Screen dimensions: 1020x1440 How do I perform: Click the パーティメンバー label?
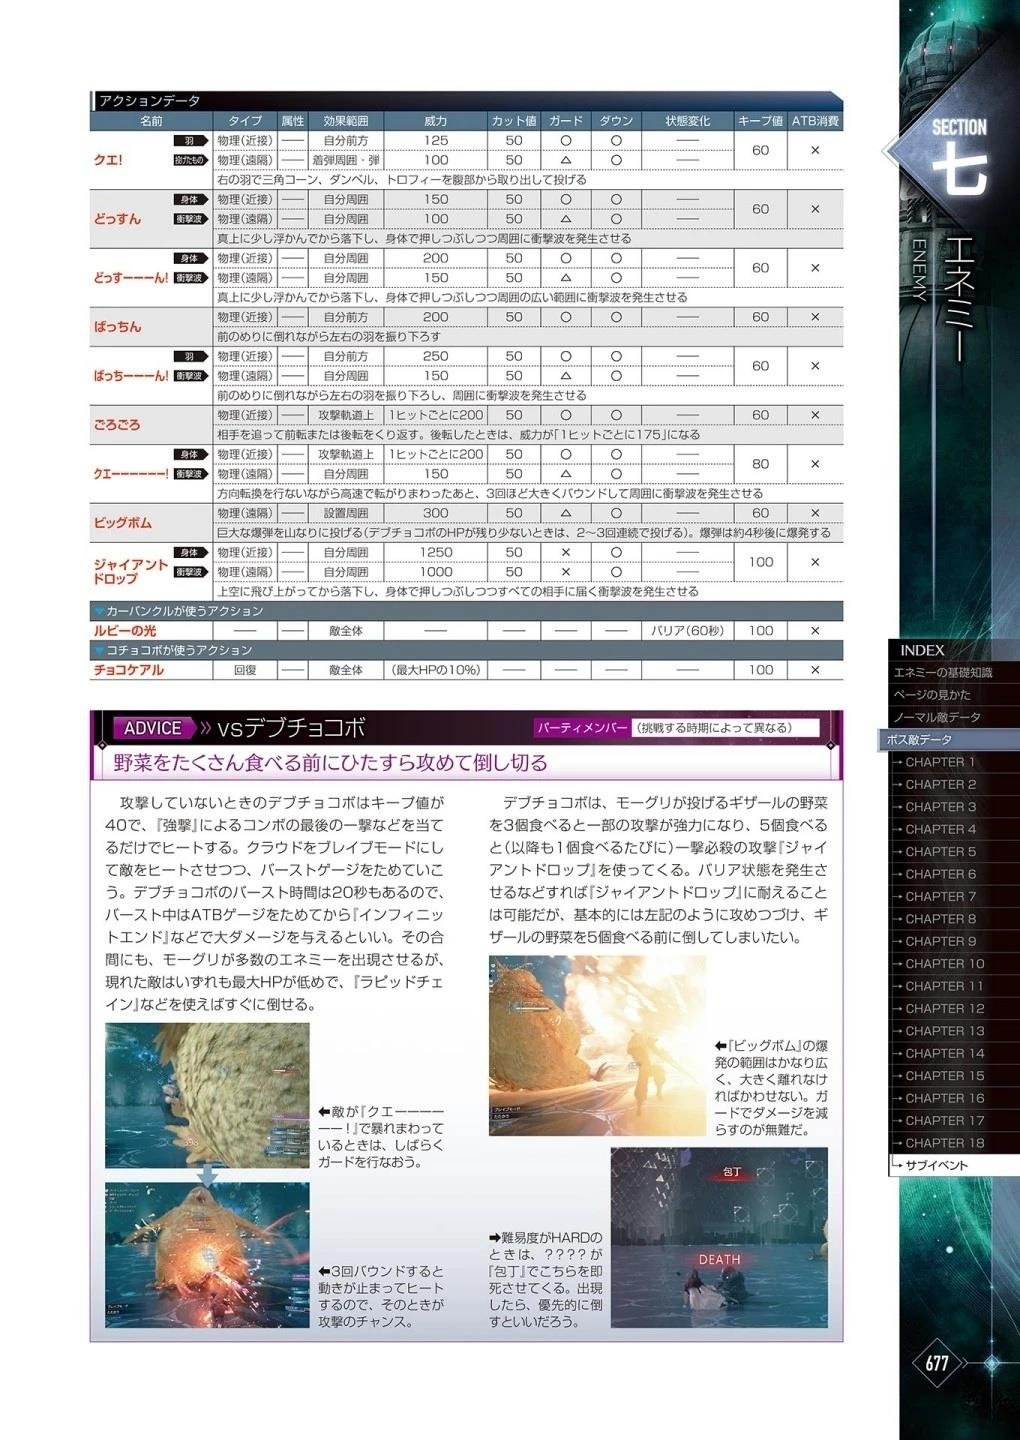pos(582,728)
